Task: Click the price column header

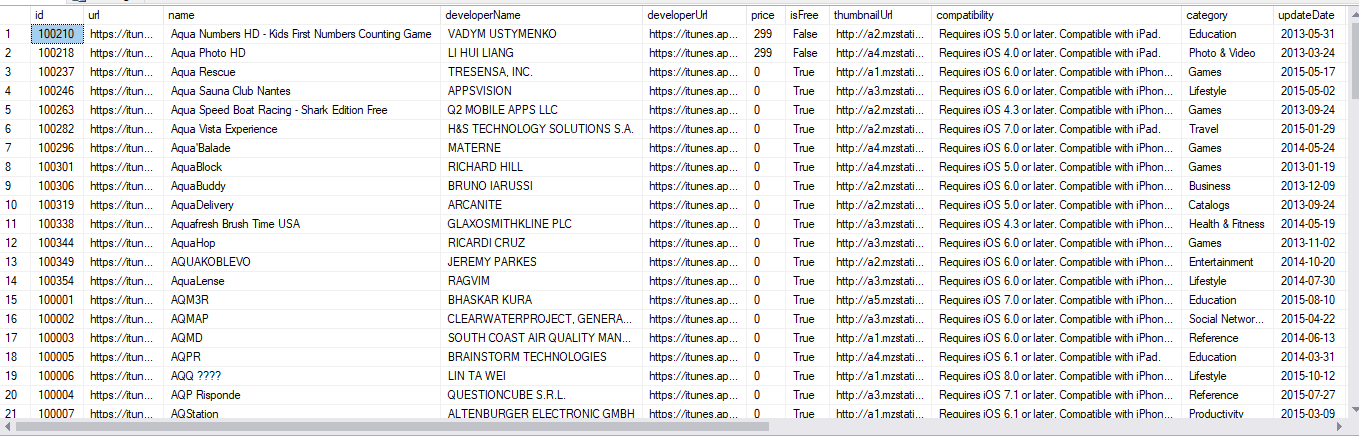Action: click(766, 15)
